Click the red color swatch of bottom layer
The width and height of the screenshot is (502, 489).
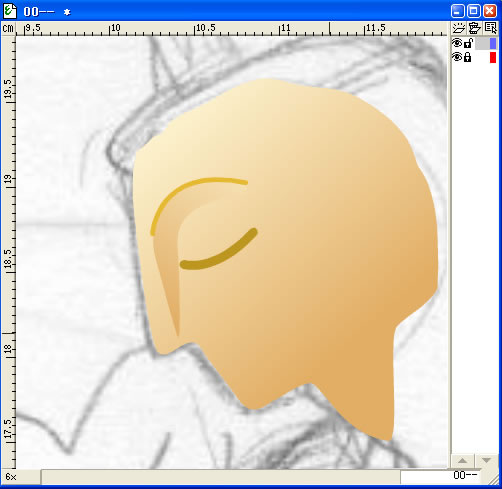(x=493, y=57)
